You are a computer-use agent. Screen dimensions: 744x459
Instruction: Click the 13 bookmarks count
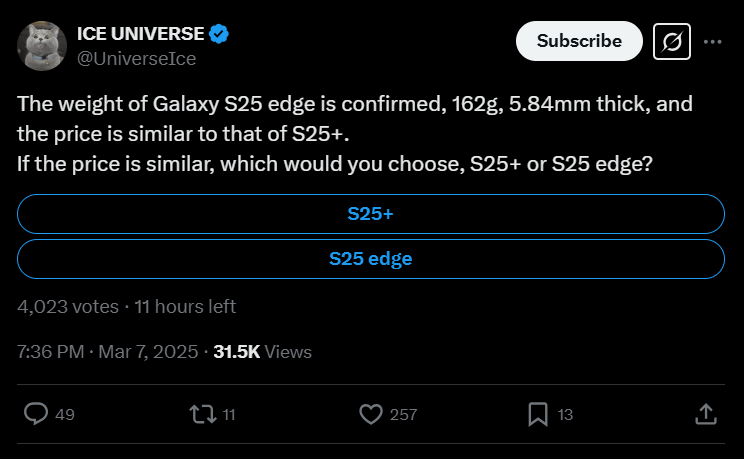pyautogui.click(x=565, y=414)
